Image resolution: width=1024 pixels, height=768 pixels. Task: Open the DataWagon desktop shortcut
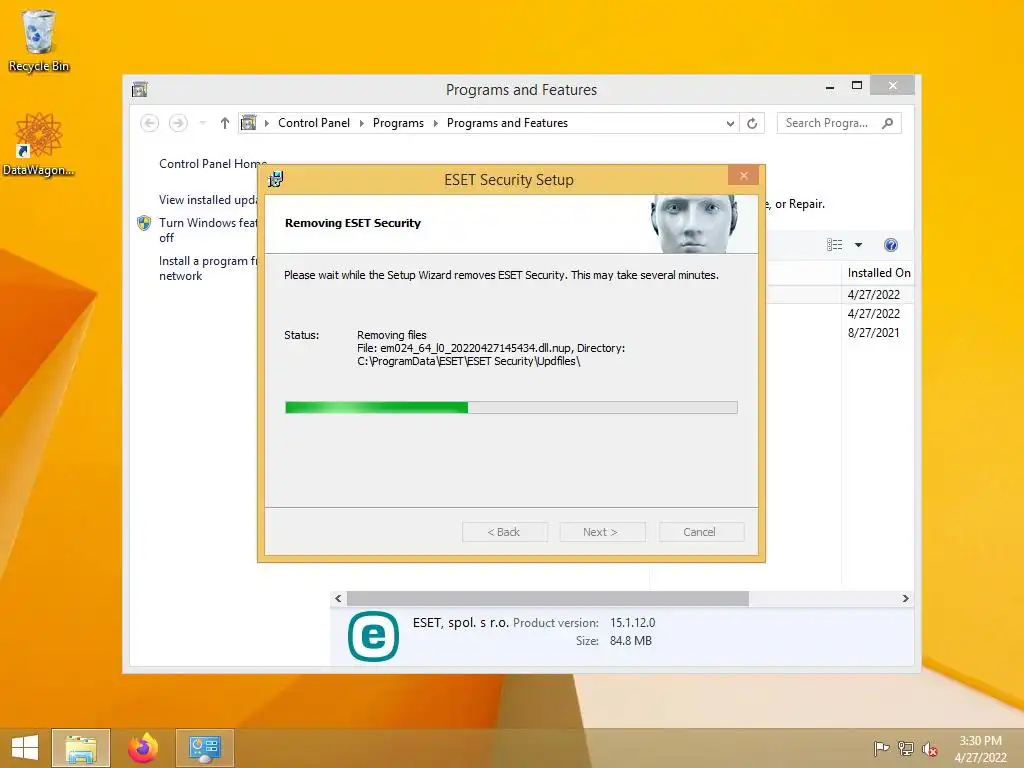point(39,145)
